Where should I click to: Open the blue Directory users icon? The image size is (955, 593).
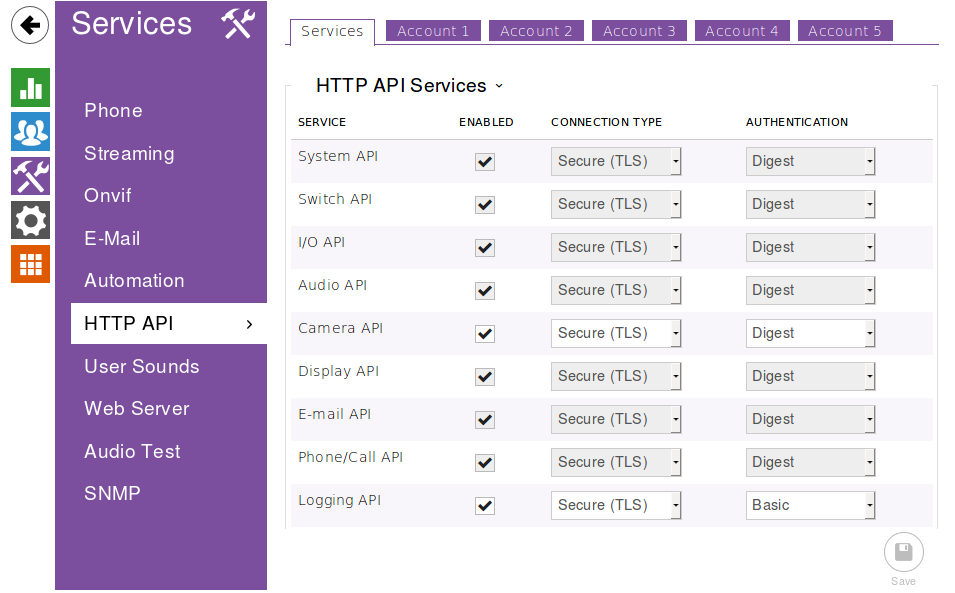(x=30, y=131)
